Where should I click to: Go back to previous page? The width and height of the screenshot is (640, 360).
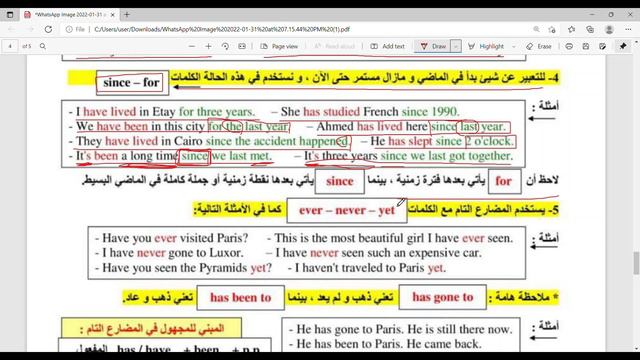(x=11, y=29)
